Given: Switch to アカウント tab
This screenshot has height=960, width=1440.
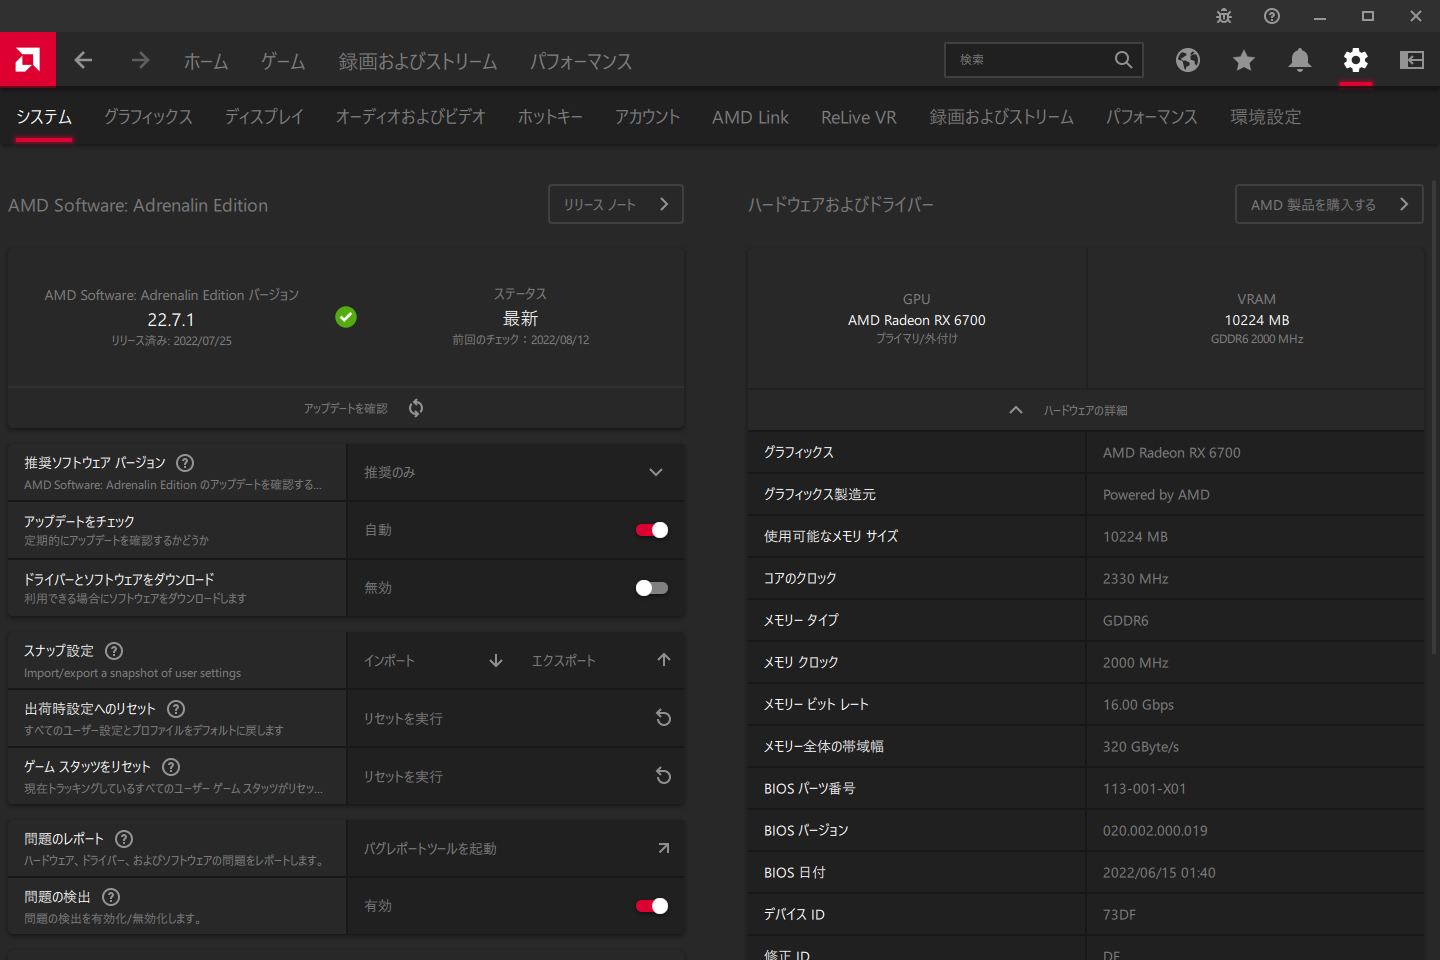Looking at the screenshot, I should coord(647,117).
